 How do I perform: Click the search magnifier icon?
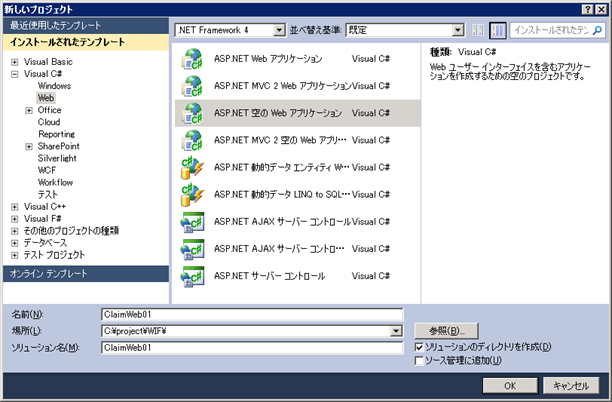coord(597,30)
